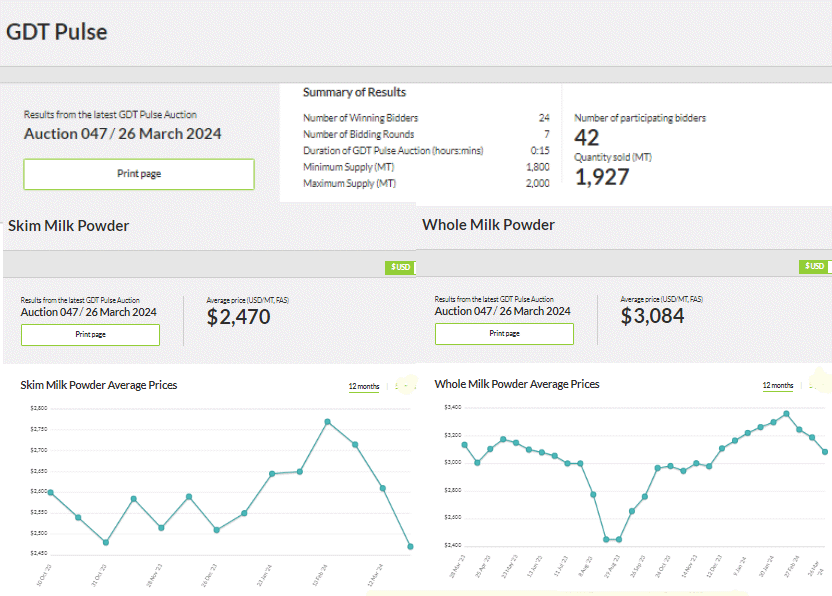Select the Duration of GDT Pulse Auction label
This screenshot has width=832, height=596.
click(393, 151)
